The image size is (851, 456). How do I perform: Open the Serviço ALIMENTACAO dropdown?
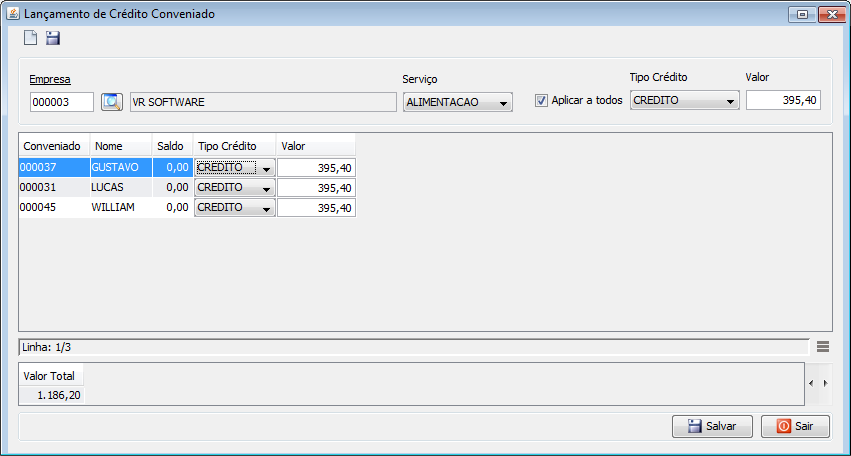click(458, 102)
